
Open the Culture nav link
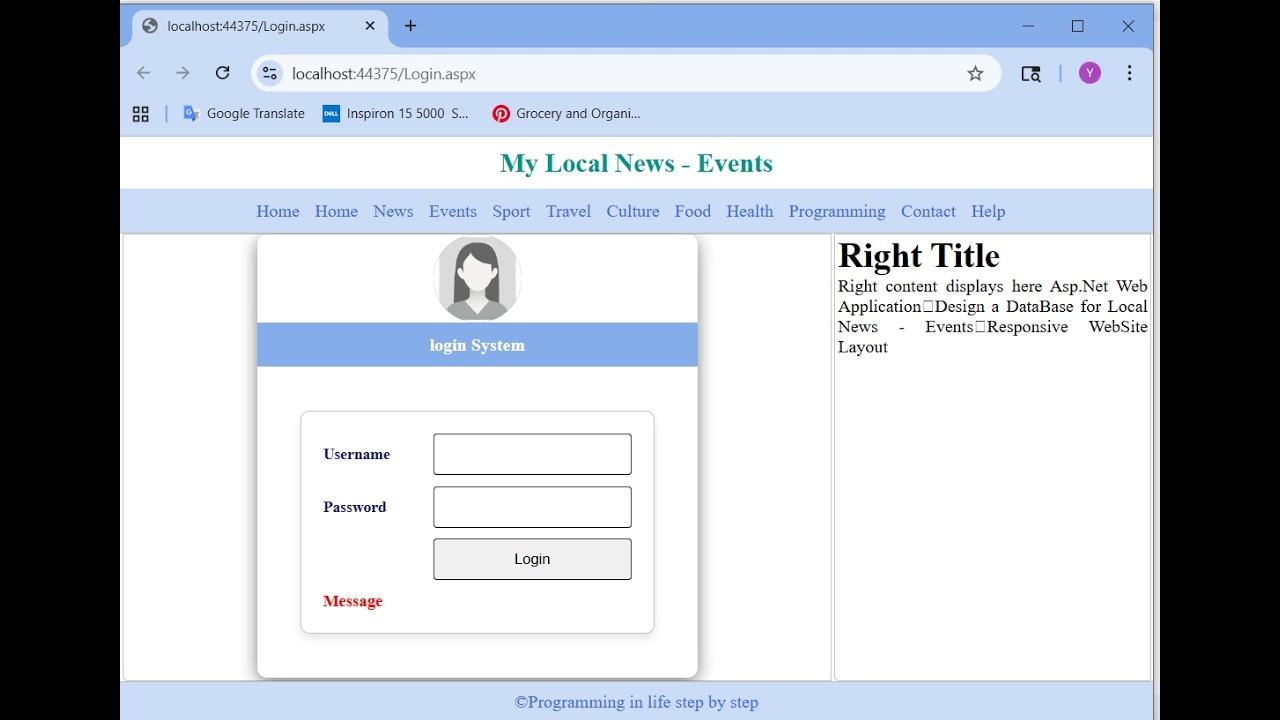point(633,211)
